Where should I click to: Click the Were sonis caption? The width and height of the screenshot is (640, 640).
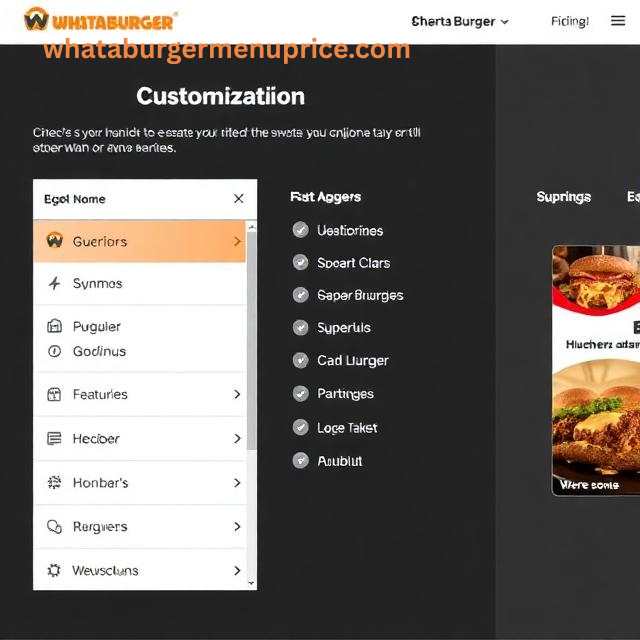coord(589,485)
